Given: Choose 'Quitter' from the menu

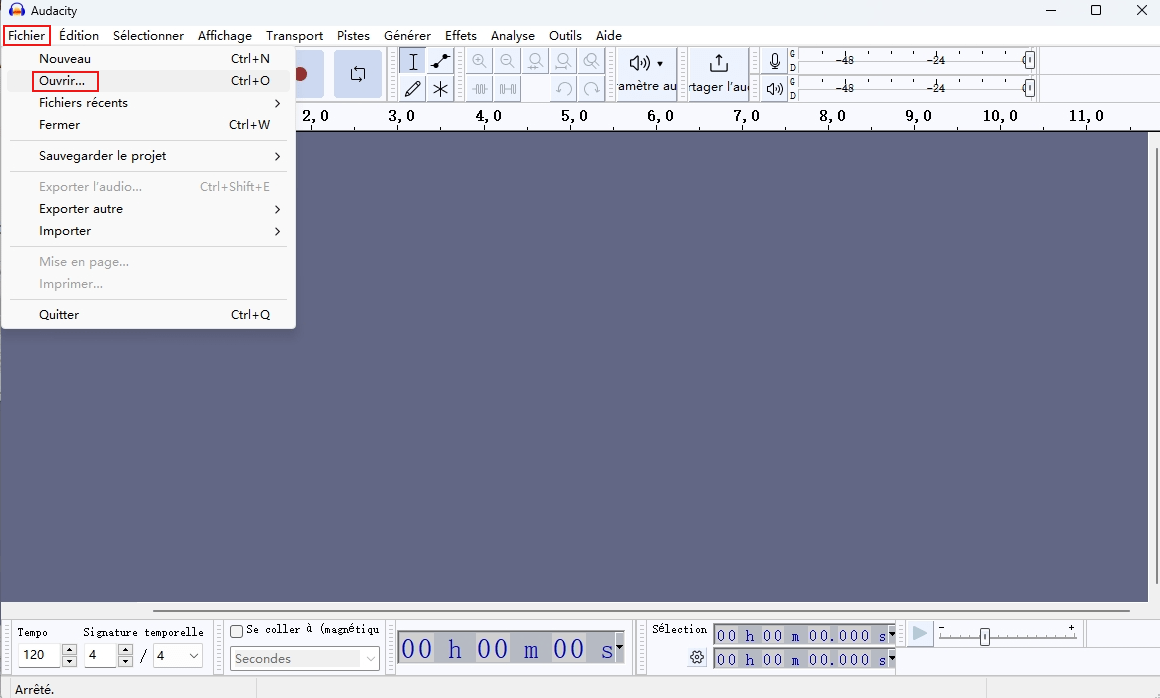Looking at the screenshot, I should [x=59, y=315].
